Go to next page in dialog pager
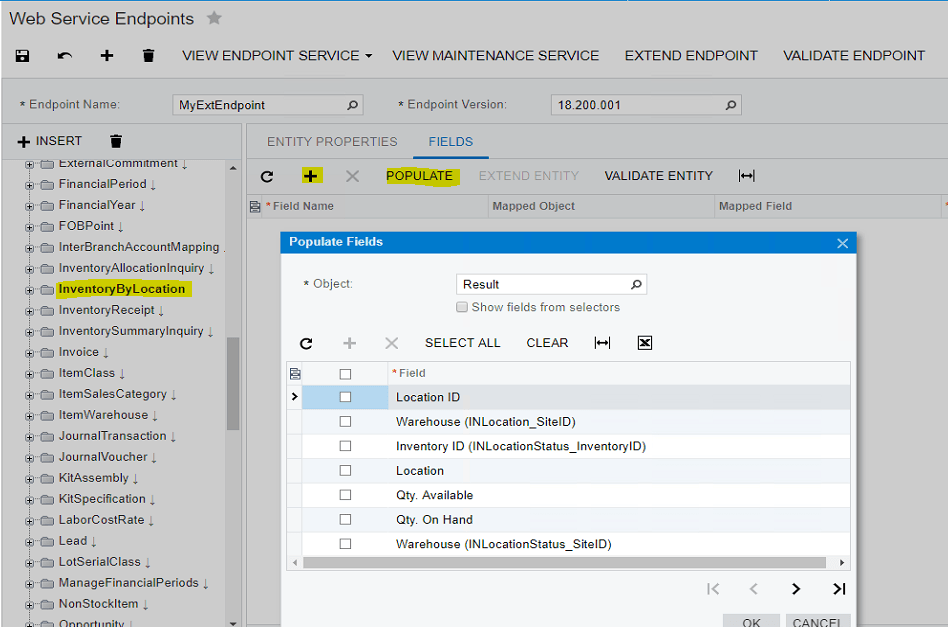 click(x=796, y=589)
